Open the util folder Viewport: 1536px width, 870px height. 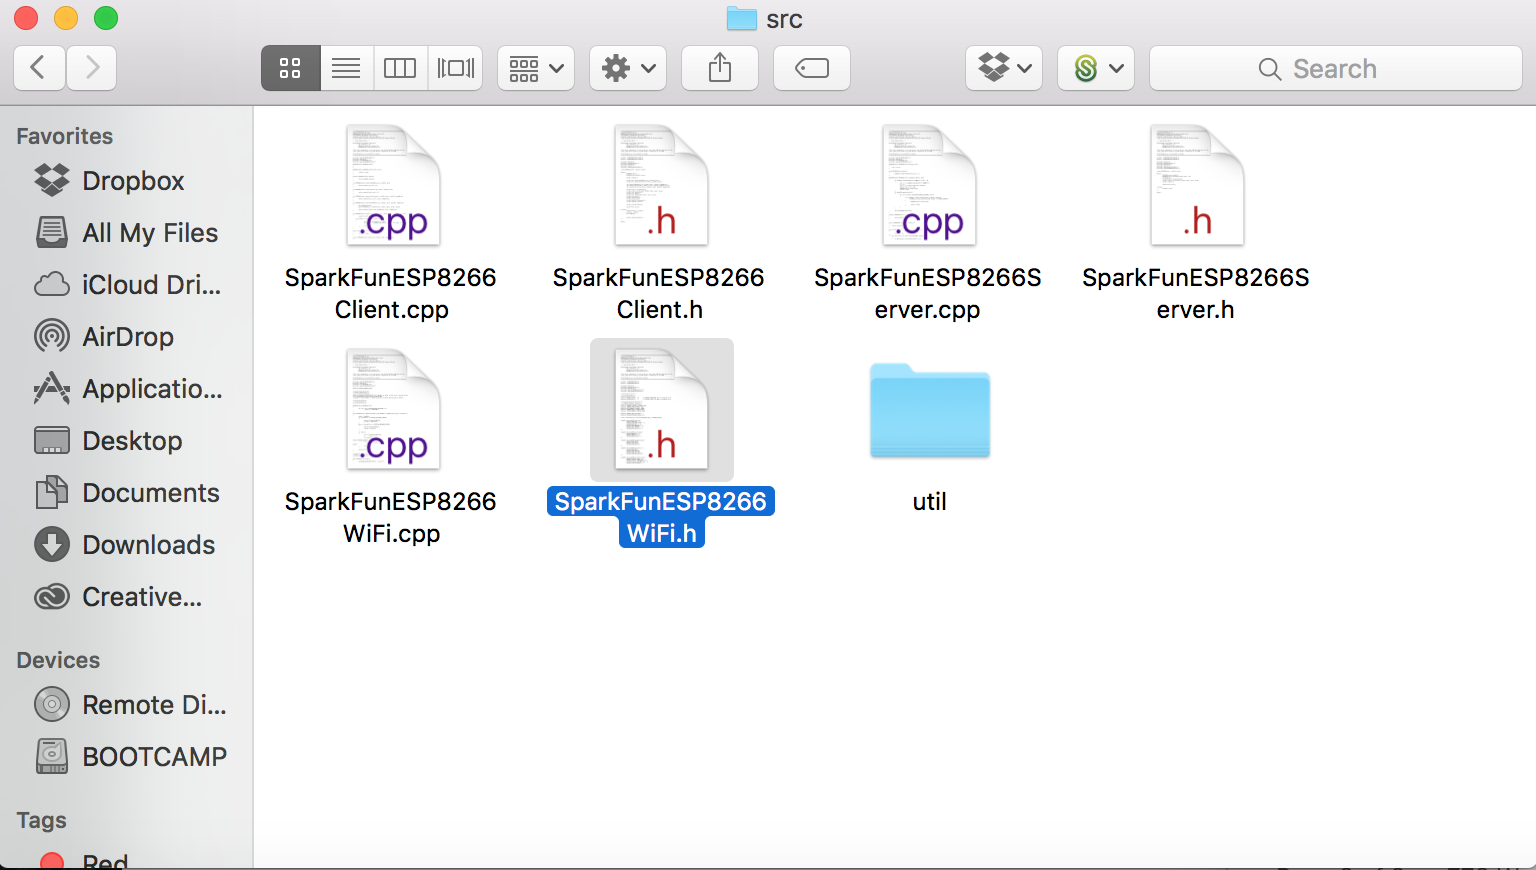point(929,411)
